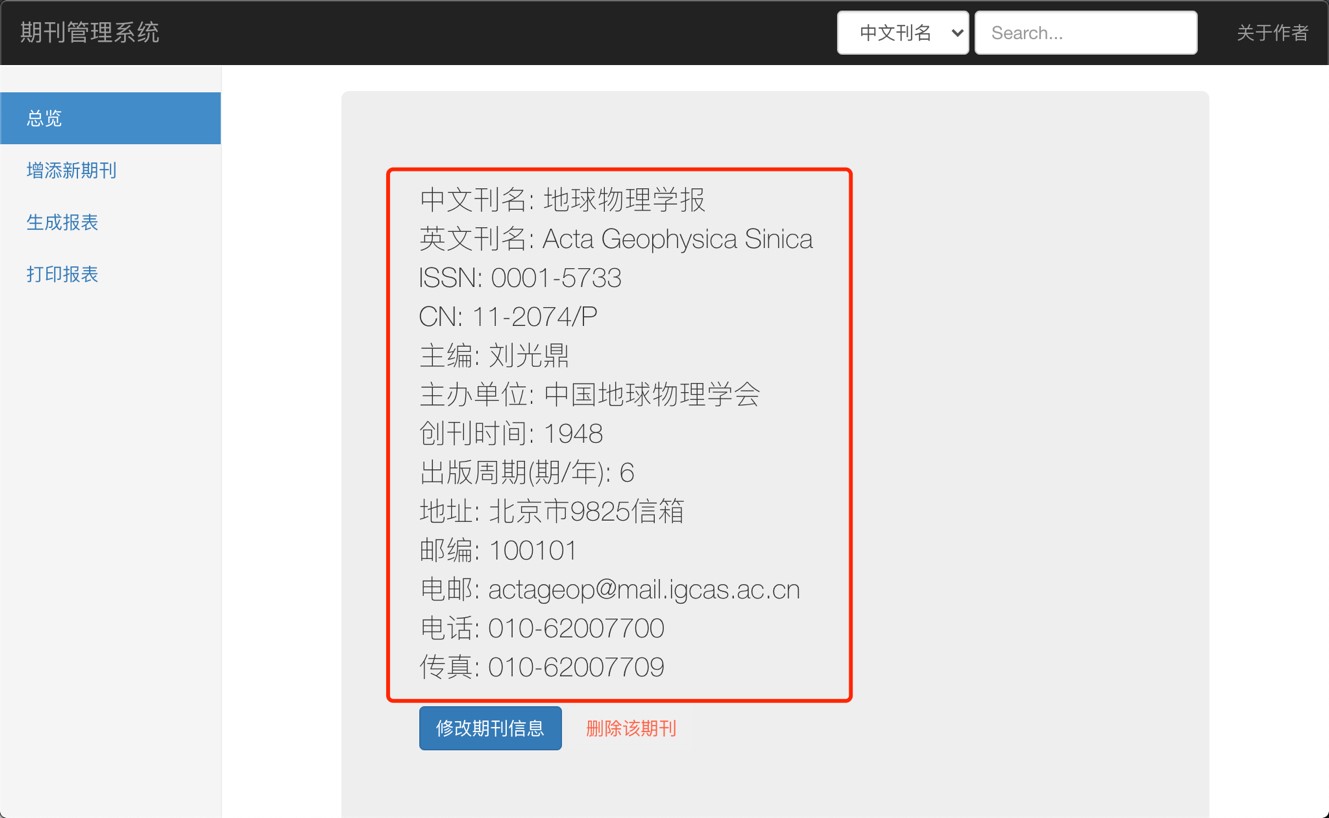The image size is (1329, 818).
Task: Click the 电话: 010-62007700 line
Action: click(x=542, y=629)
